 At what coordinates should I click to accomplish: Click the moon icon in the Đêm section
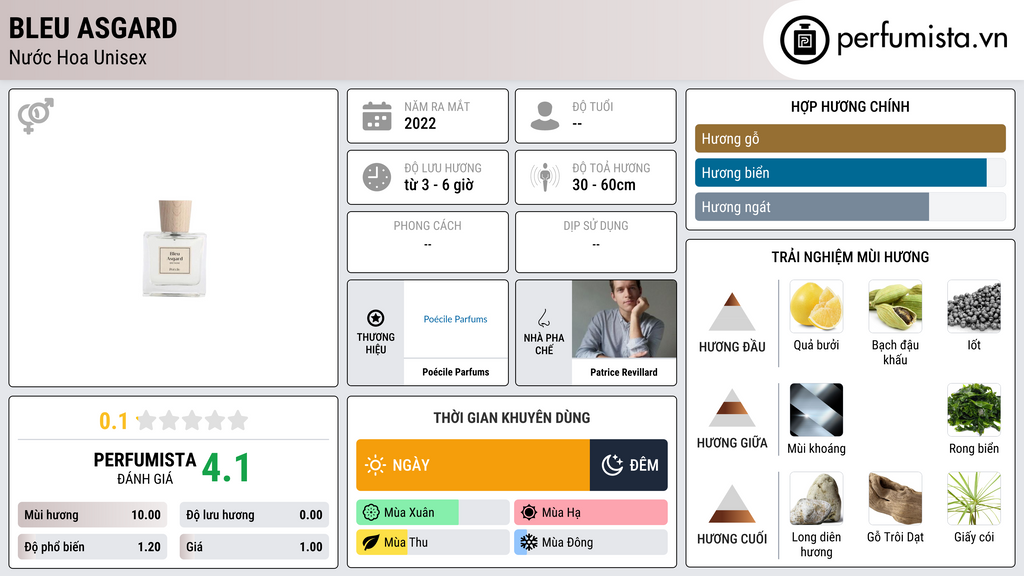click(612, 465)
